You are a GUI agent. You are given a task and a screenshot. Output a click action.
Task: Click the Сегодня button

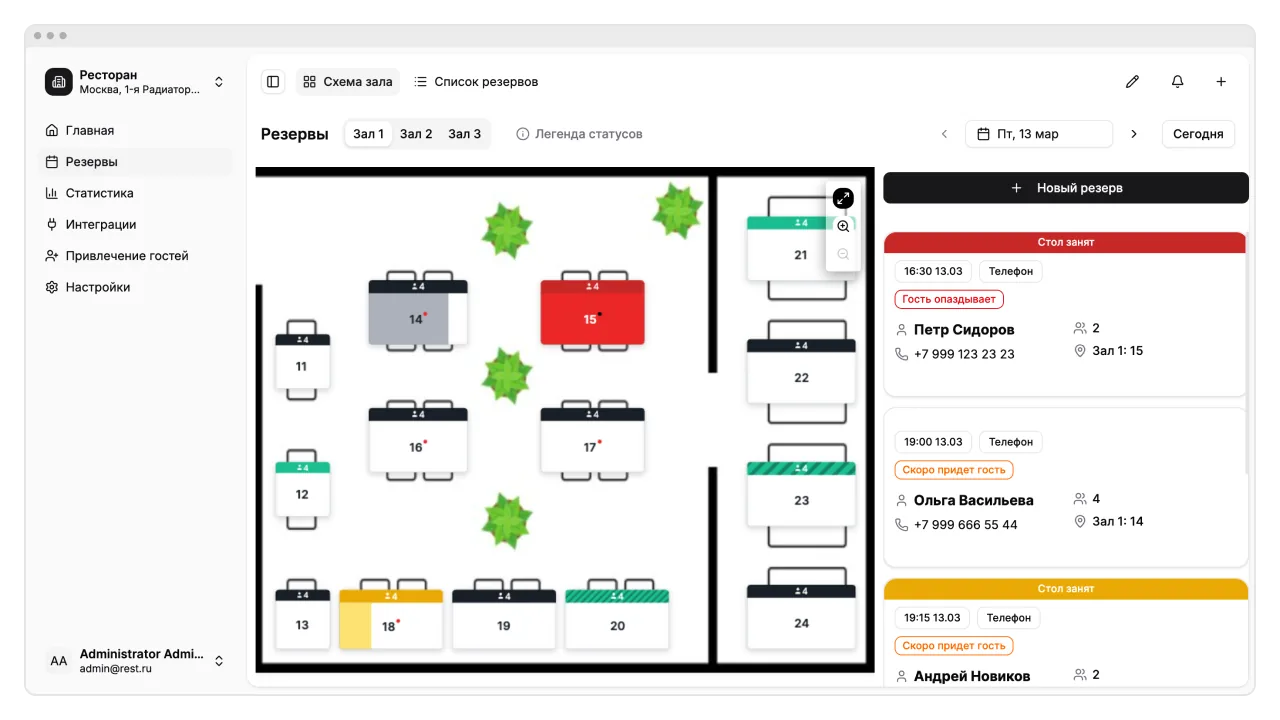click(1198, 134)
